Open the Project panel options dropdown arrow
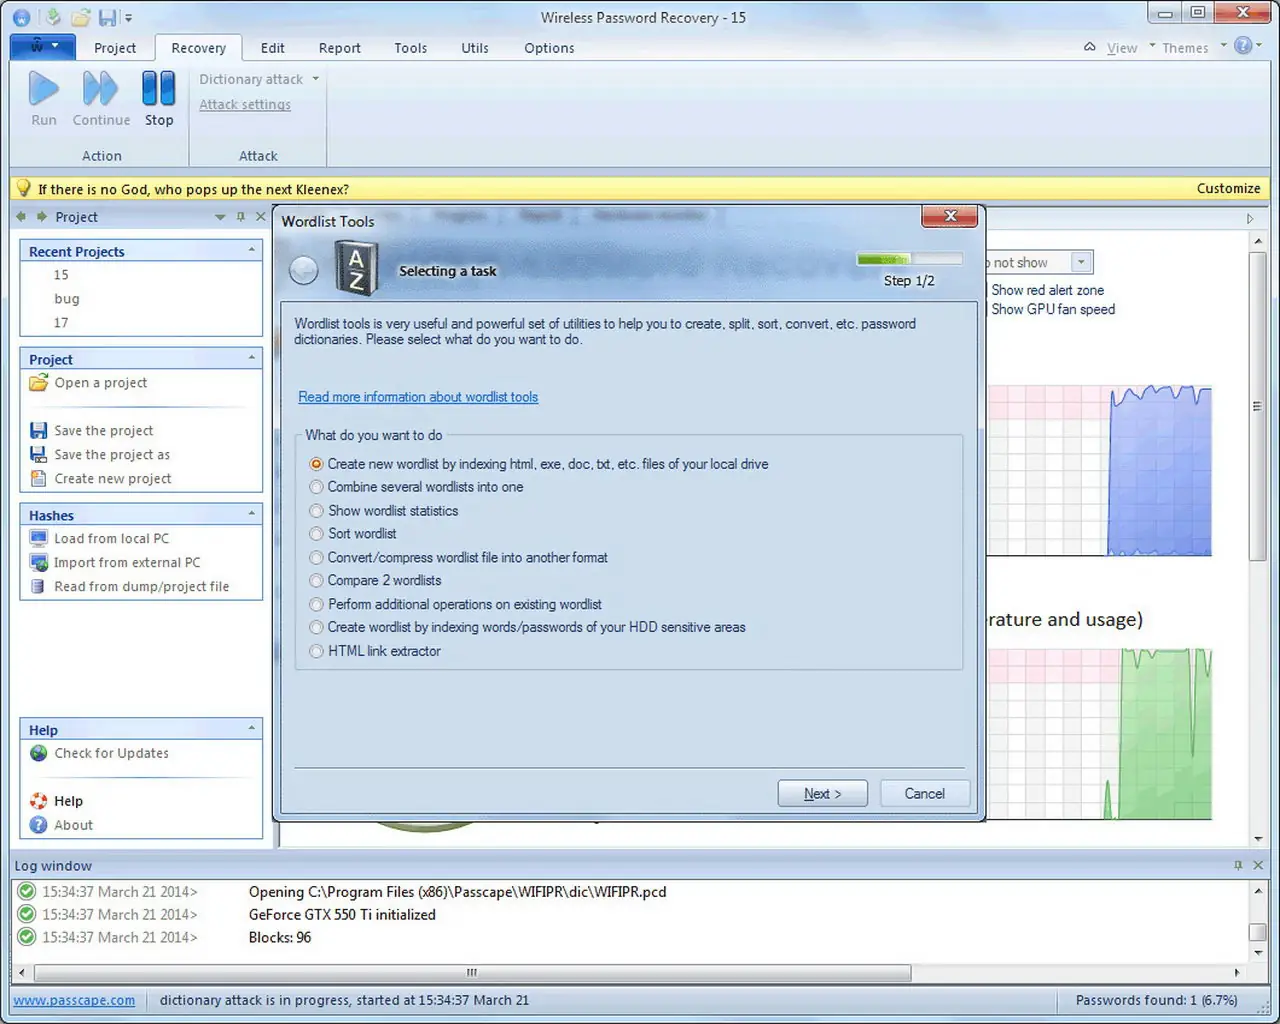Image resolution: width=1280 pixels, height=1024 pixels. [x=220, y=217]
